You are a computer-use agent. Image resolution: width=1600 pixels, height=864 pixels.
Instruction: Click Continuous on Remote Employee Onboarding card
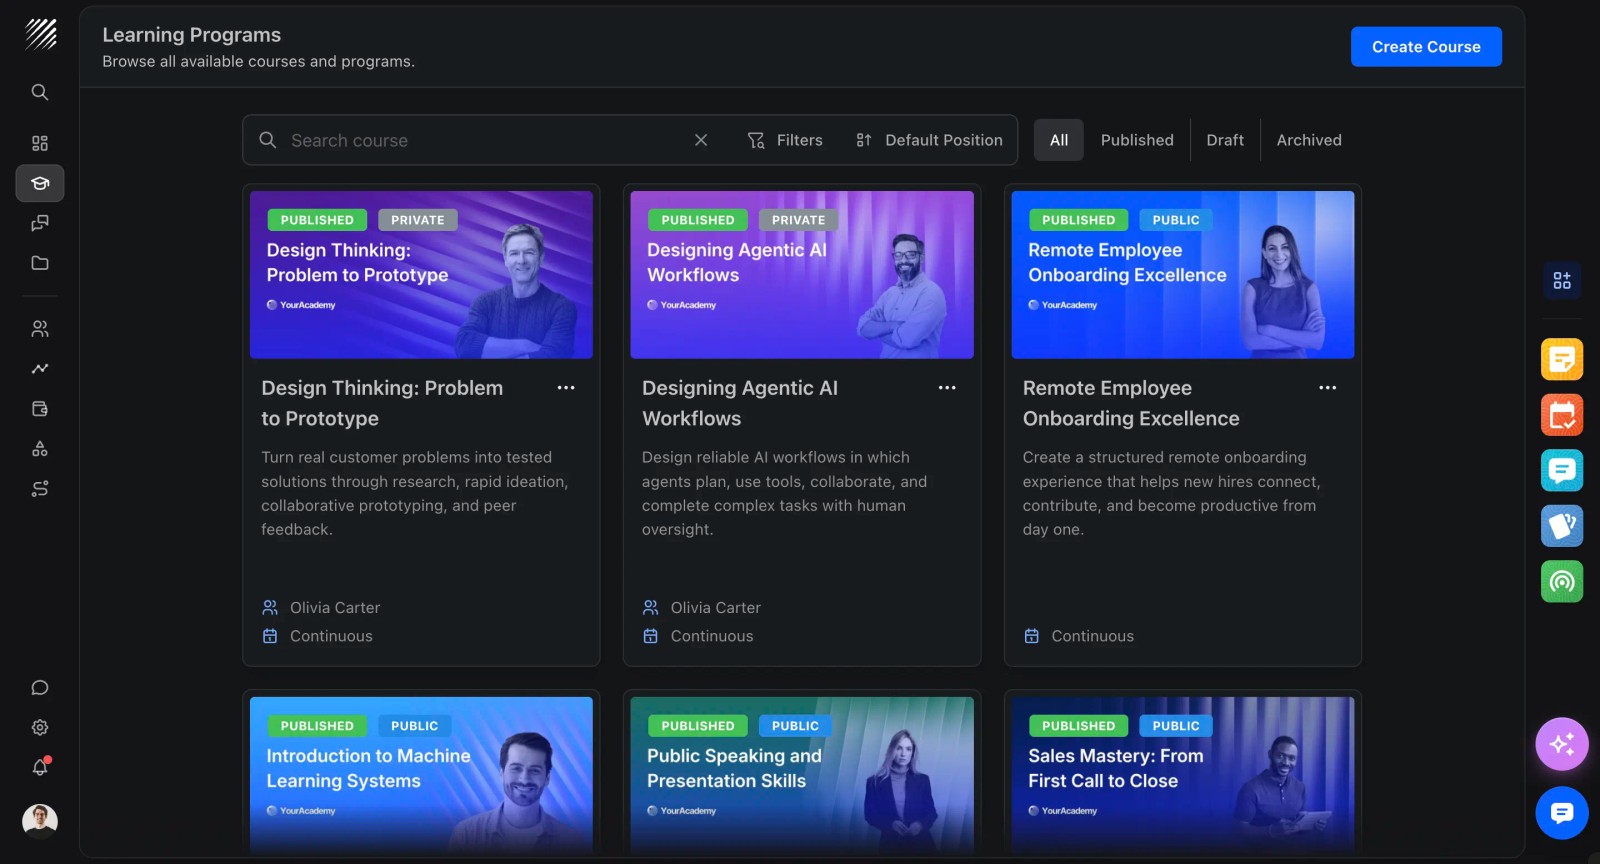[1092, 636]
